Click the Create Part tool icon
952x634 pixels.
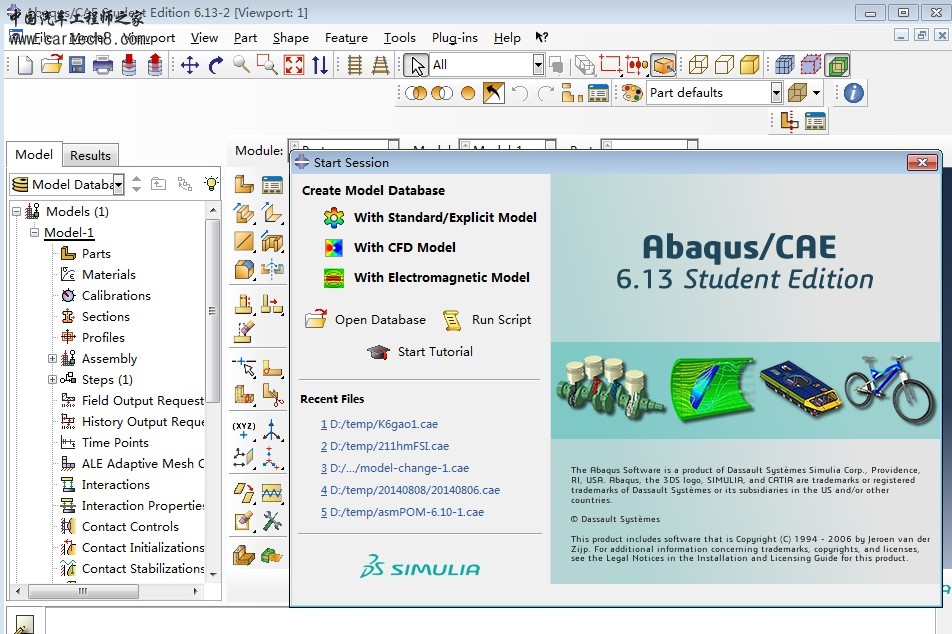pyautogui.click(x=244, y=184)
